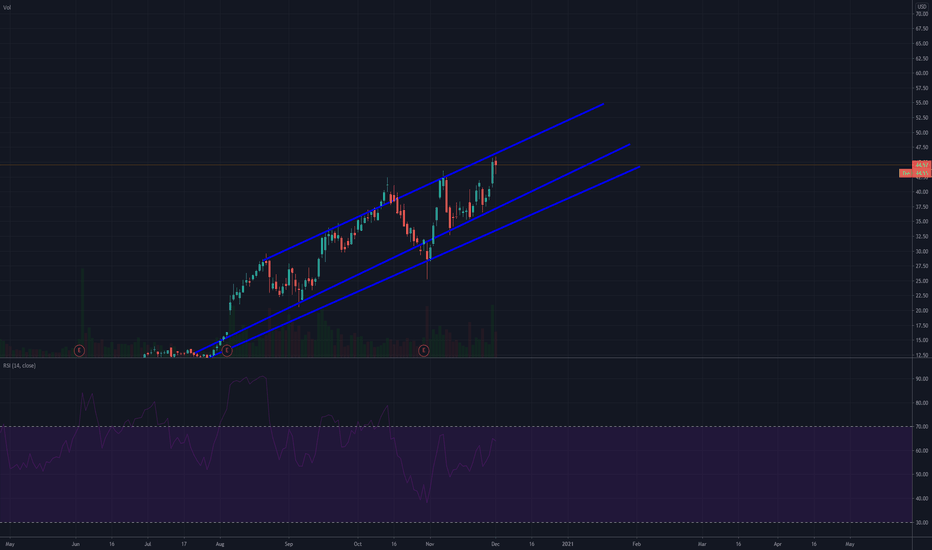Viewport: 932px width, 550px height.
Task: Click the 2021 label on time axis
Action: [568, 544]
